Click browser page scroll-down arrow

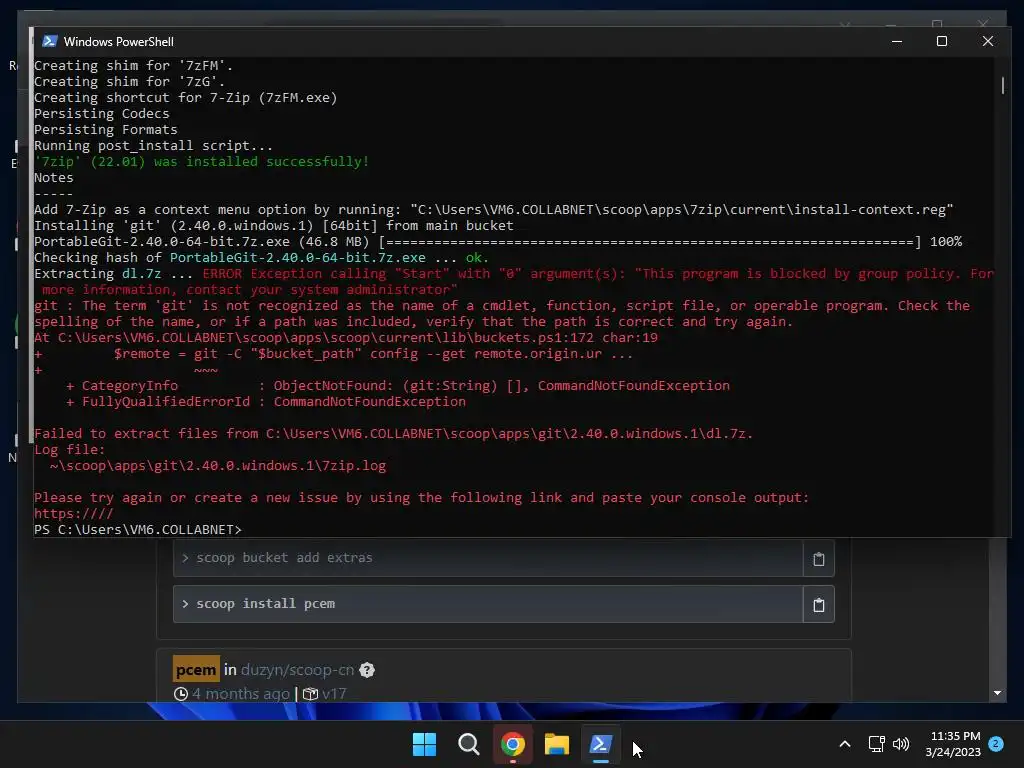pos(997,693)
